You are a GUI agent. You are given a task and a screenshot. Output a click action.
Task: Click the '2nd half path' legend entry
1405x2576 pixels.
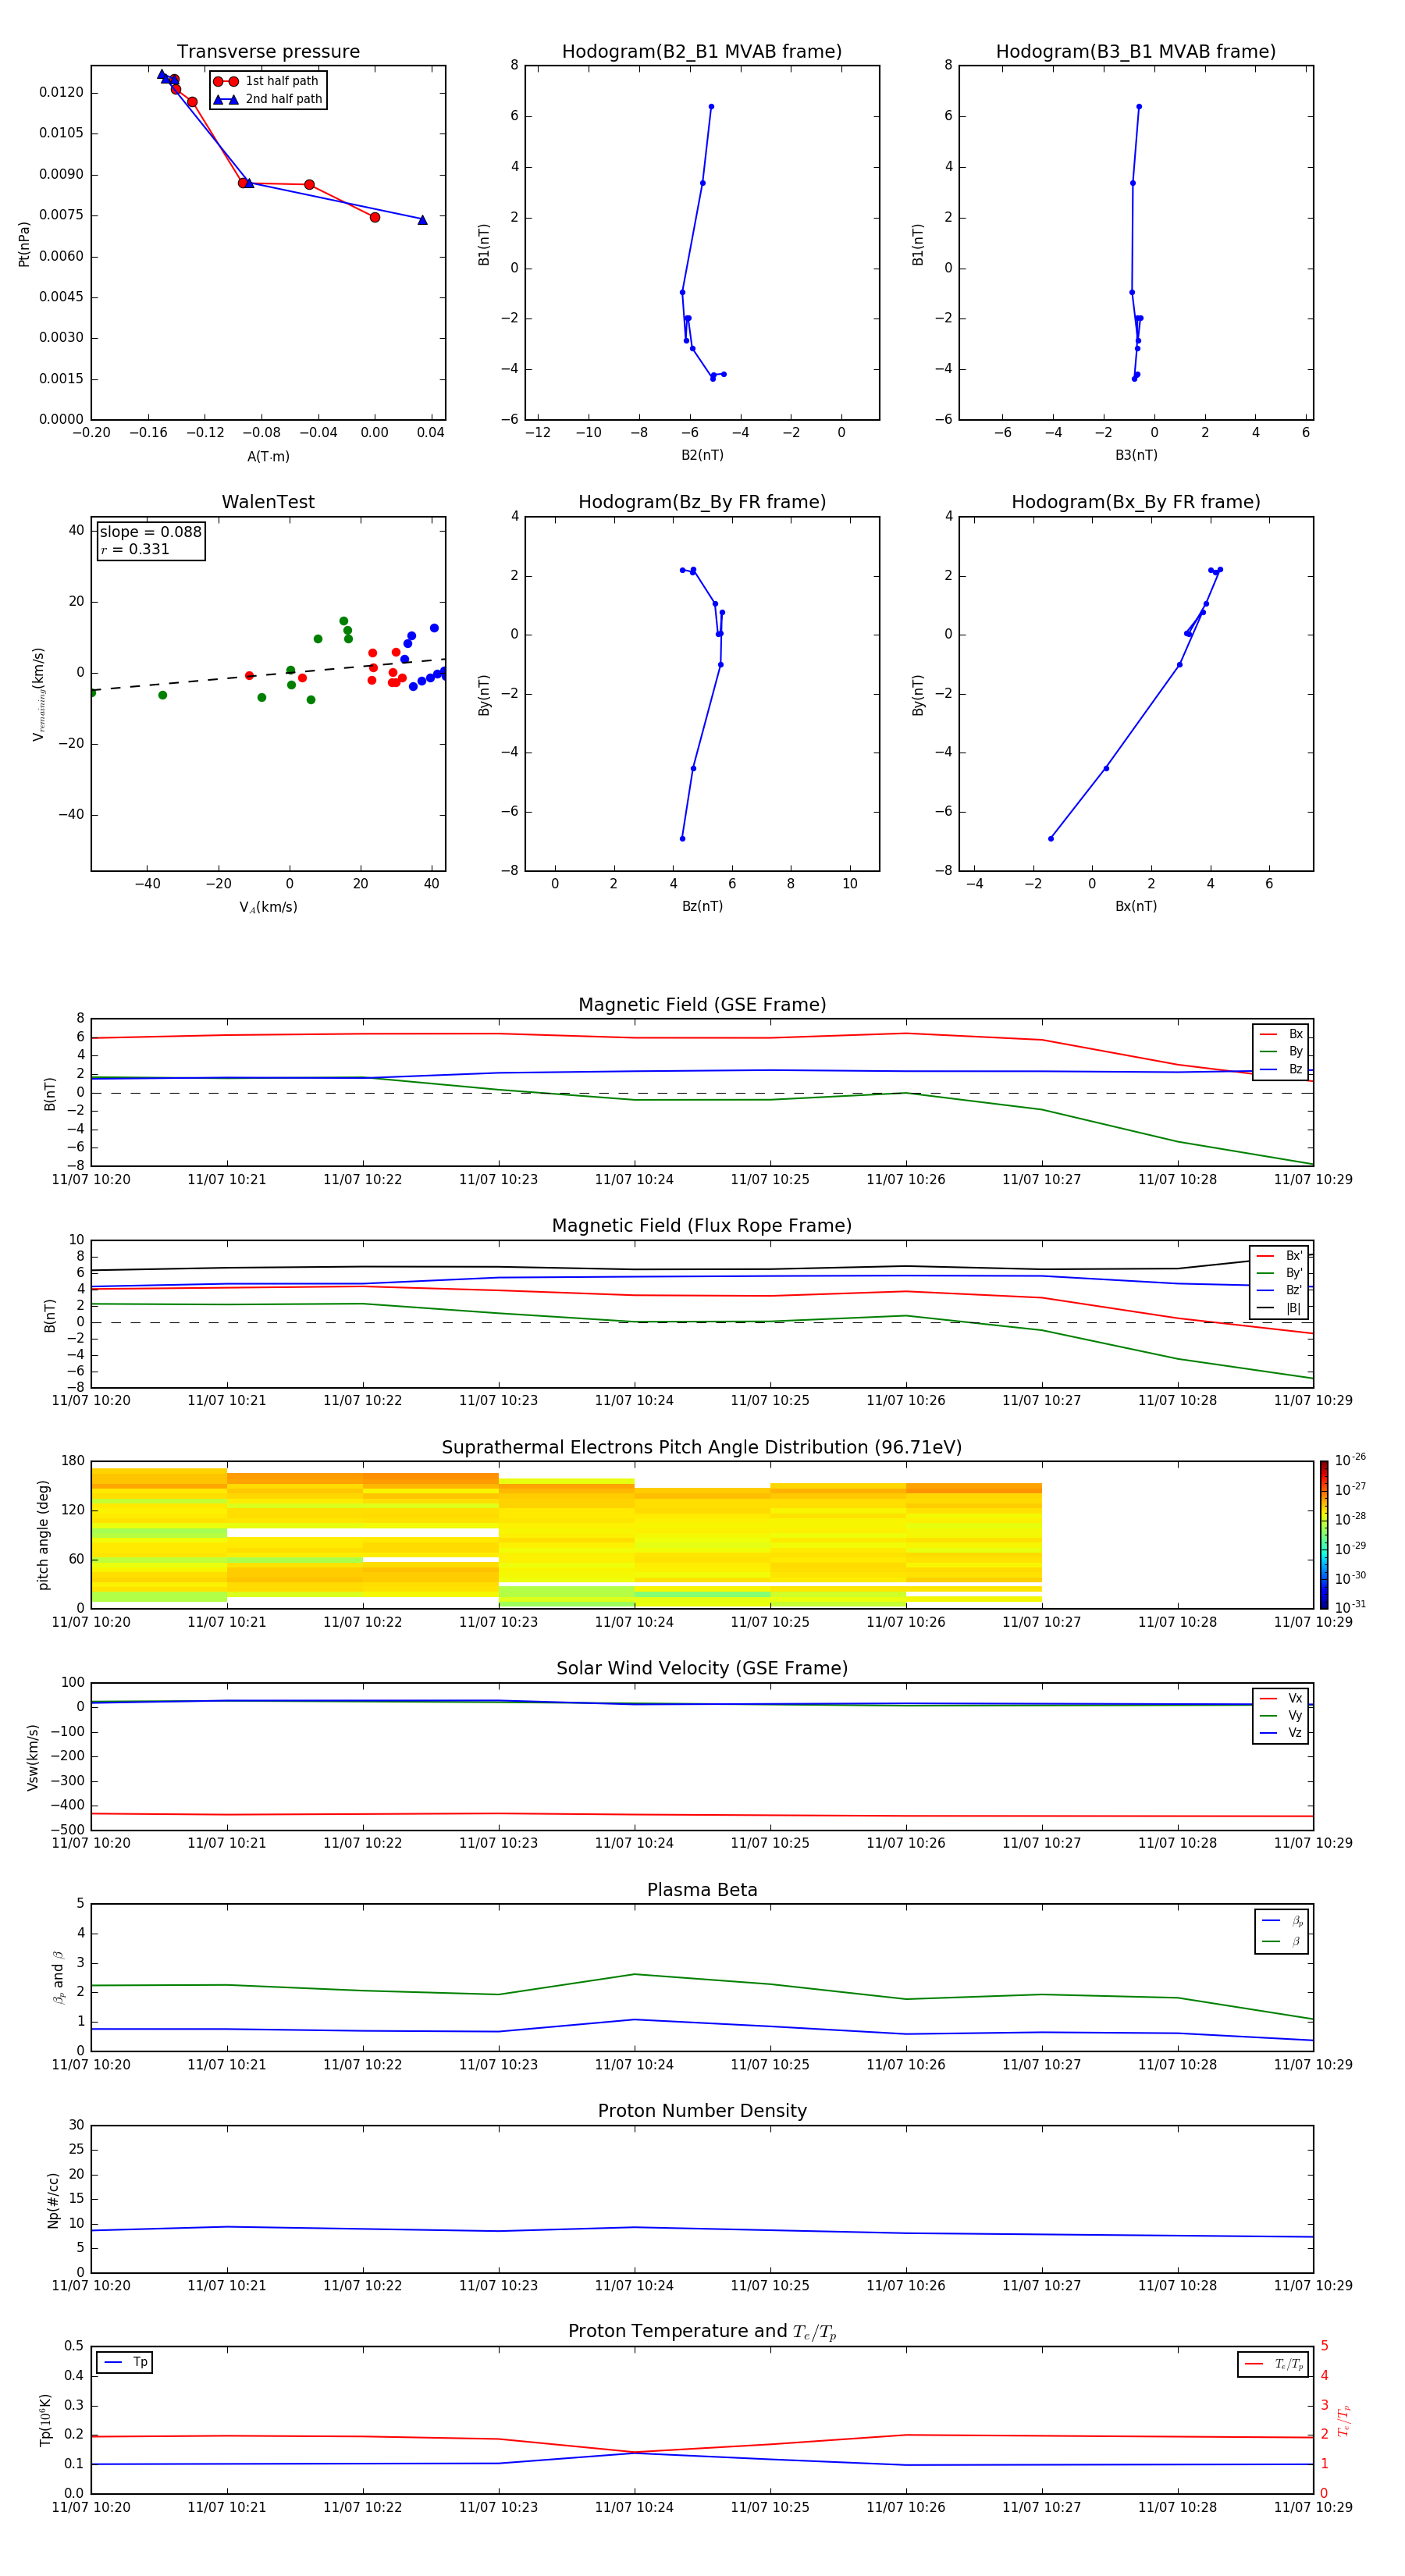coord(267,99)
